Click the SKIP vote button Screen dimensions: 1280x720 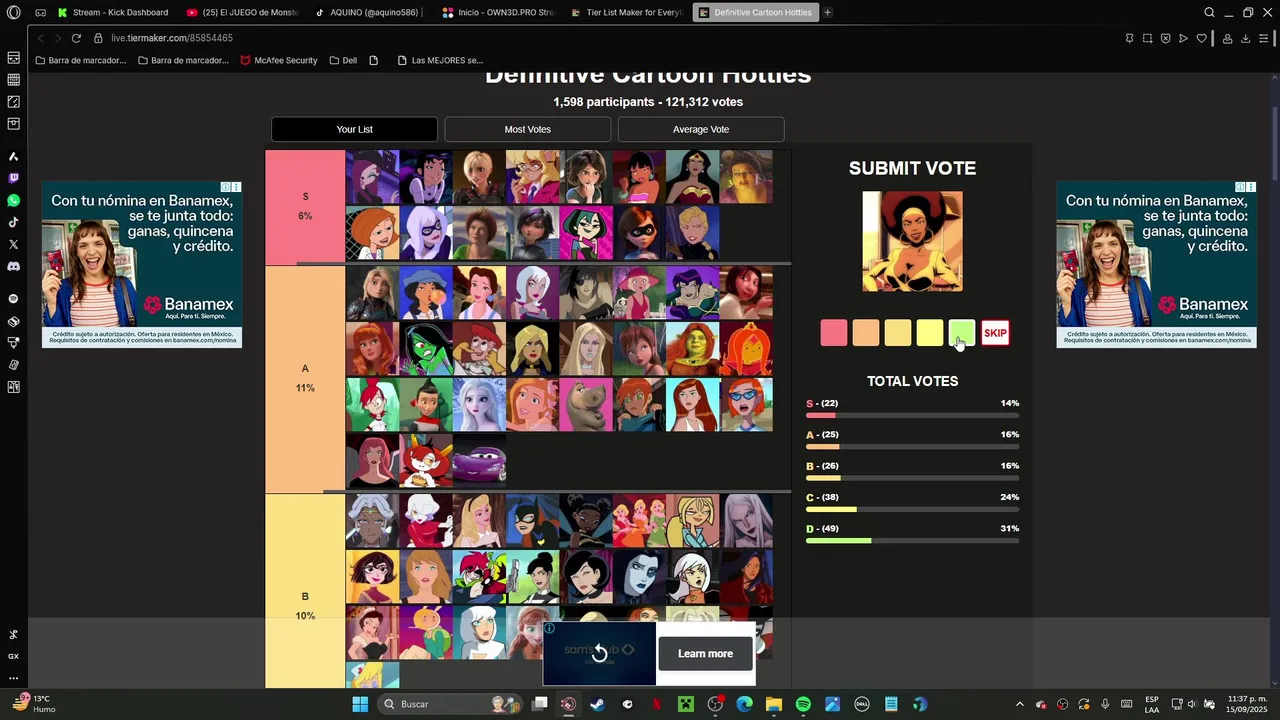(x=995, y=333)
